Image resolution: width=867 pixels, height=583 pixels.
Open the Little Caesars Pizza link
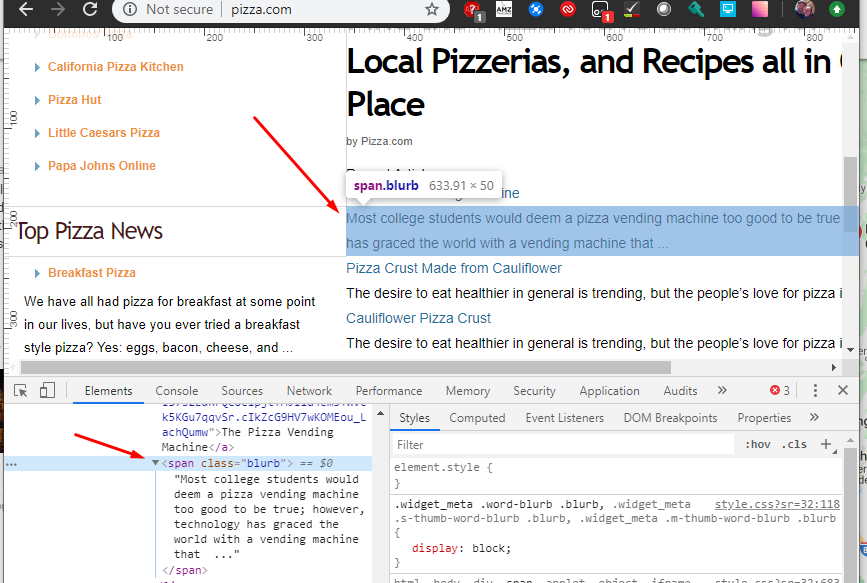tap(104, 133)
